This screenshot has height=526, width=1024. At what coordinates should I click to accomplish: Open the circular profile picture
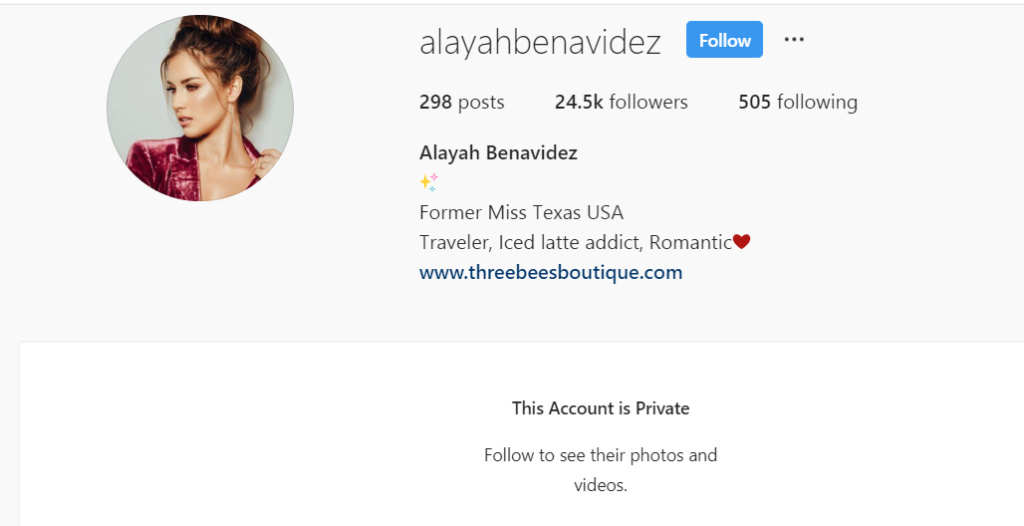click(200, 108)
